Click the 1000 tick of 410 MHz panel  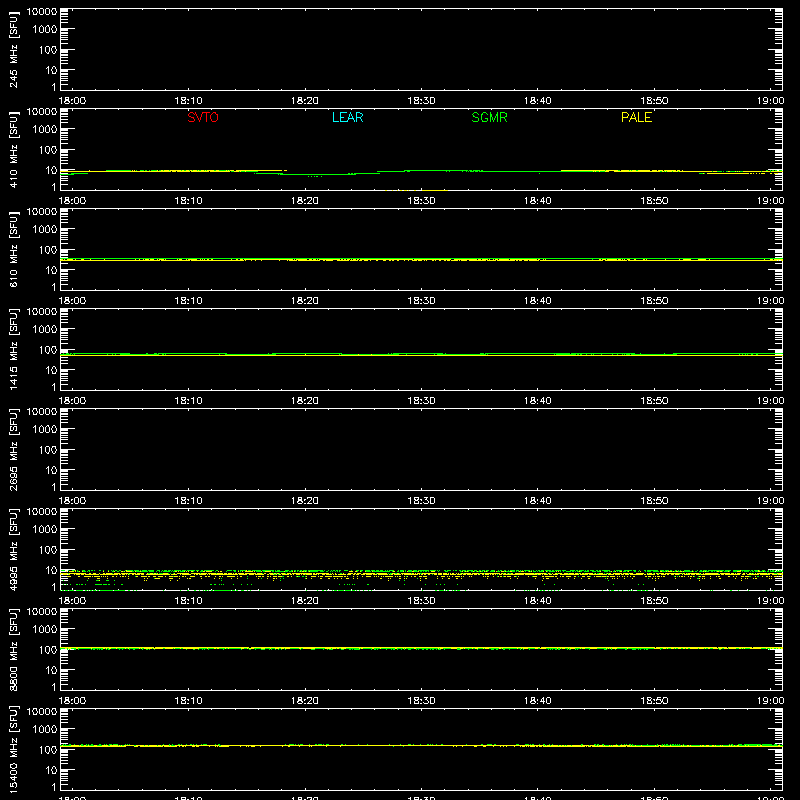pyautogui.click(x=45, y=130)
